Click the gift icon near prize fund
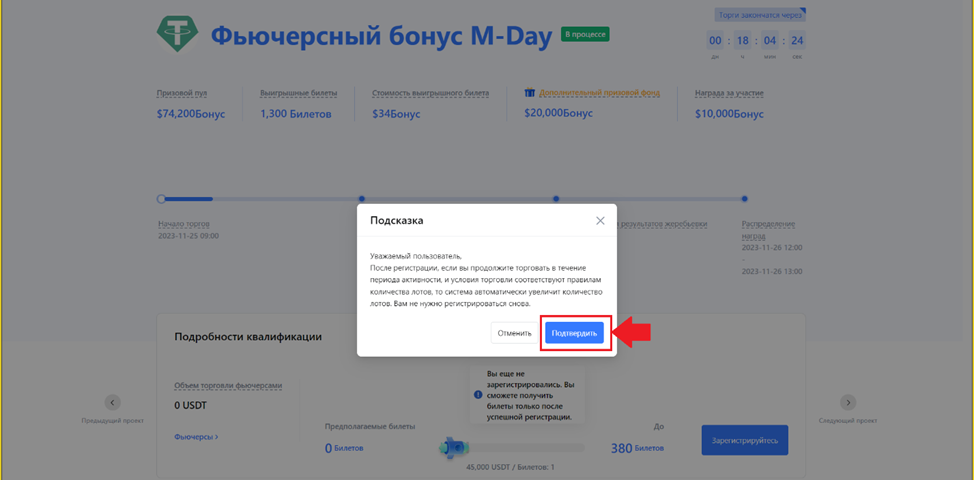This screenshot has width=974, height=480. tap(529, 93)
